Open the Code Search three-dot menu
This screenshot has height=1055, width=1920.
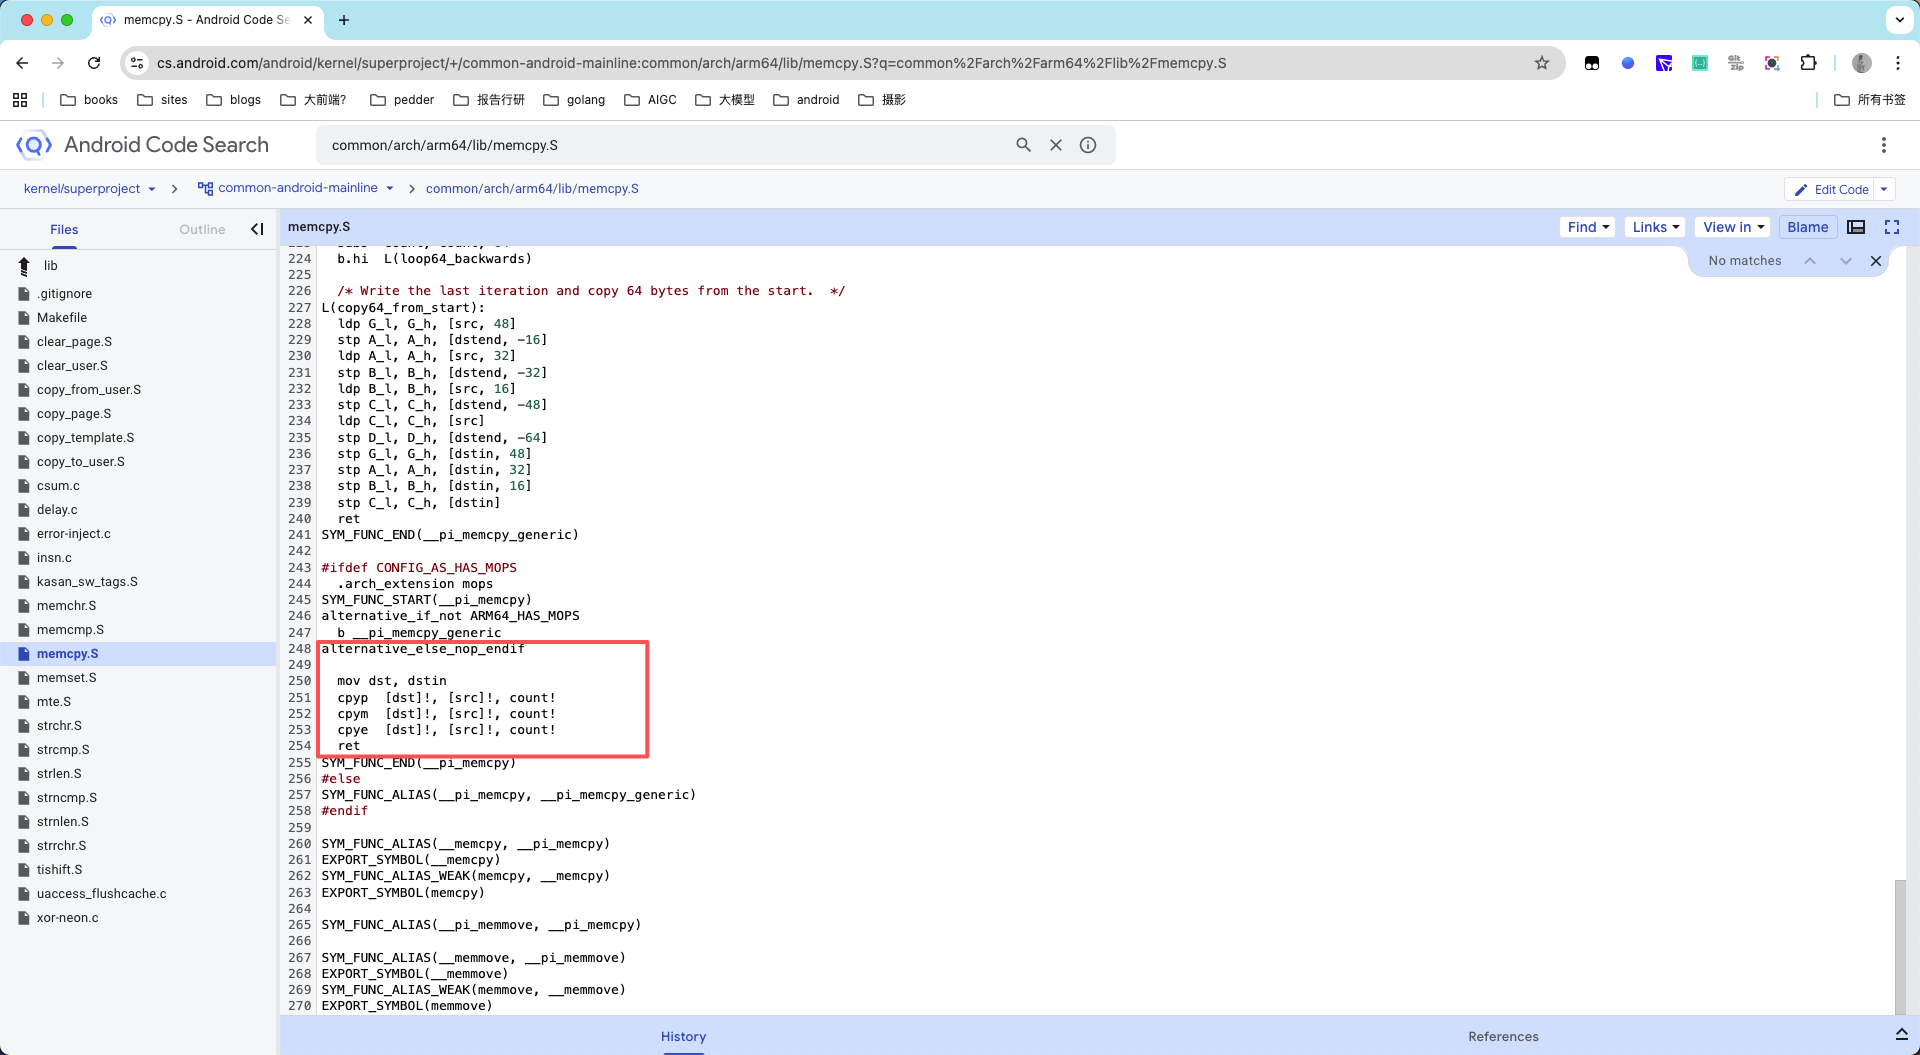point(1884,145)
